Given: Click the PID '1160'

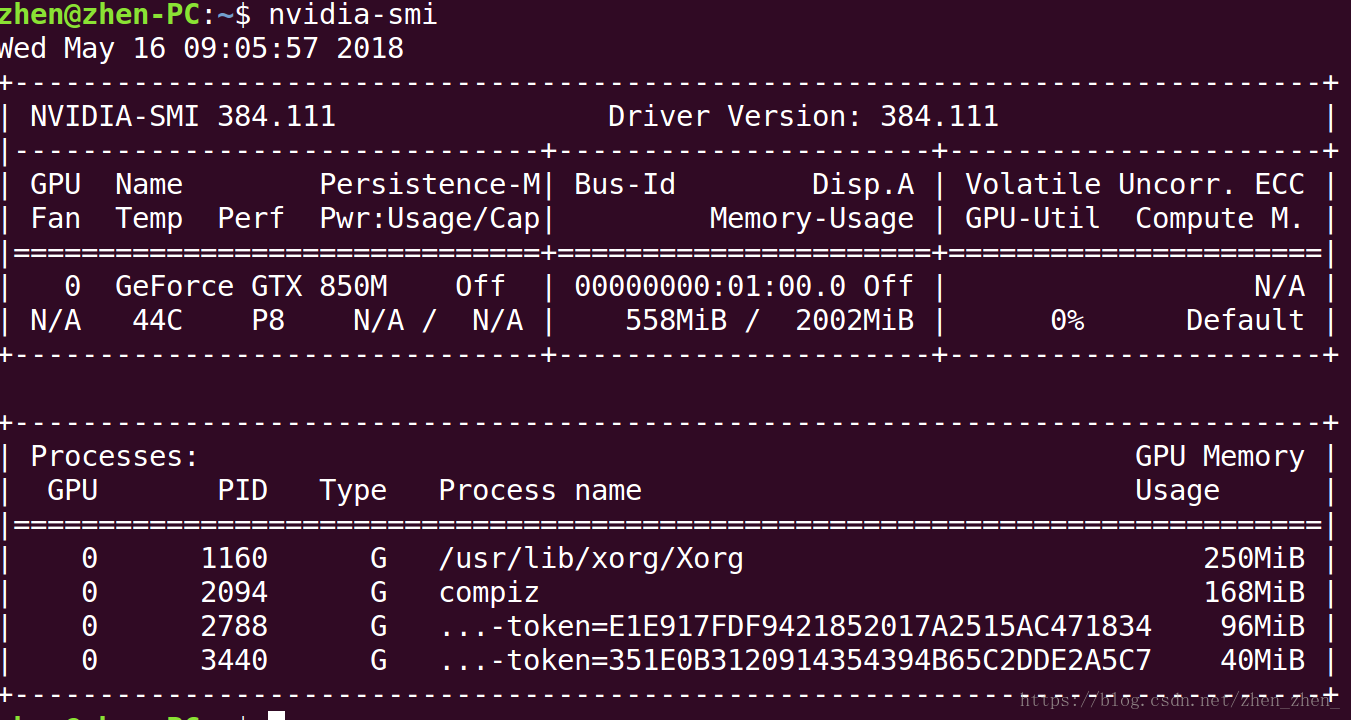Looking at the screenshot, I should coord(234,558).
